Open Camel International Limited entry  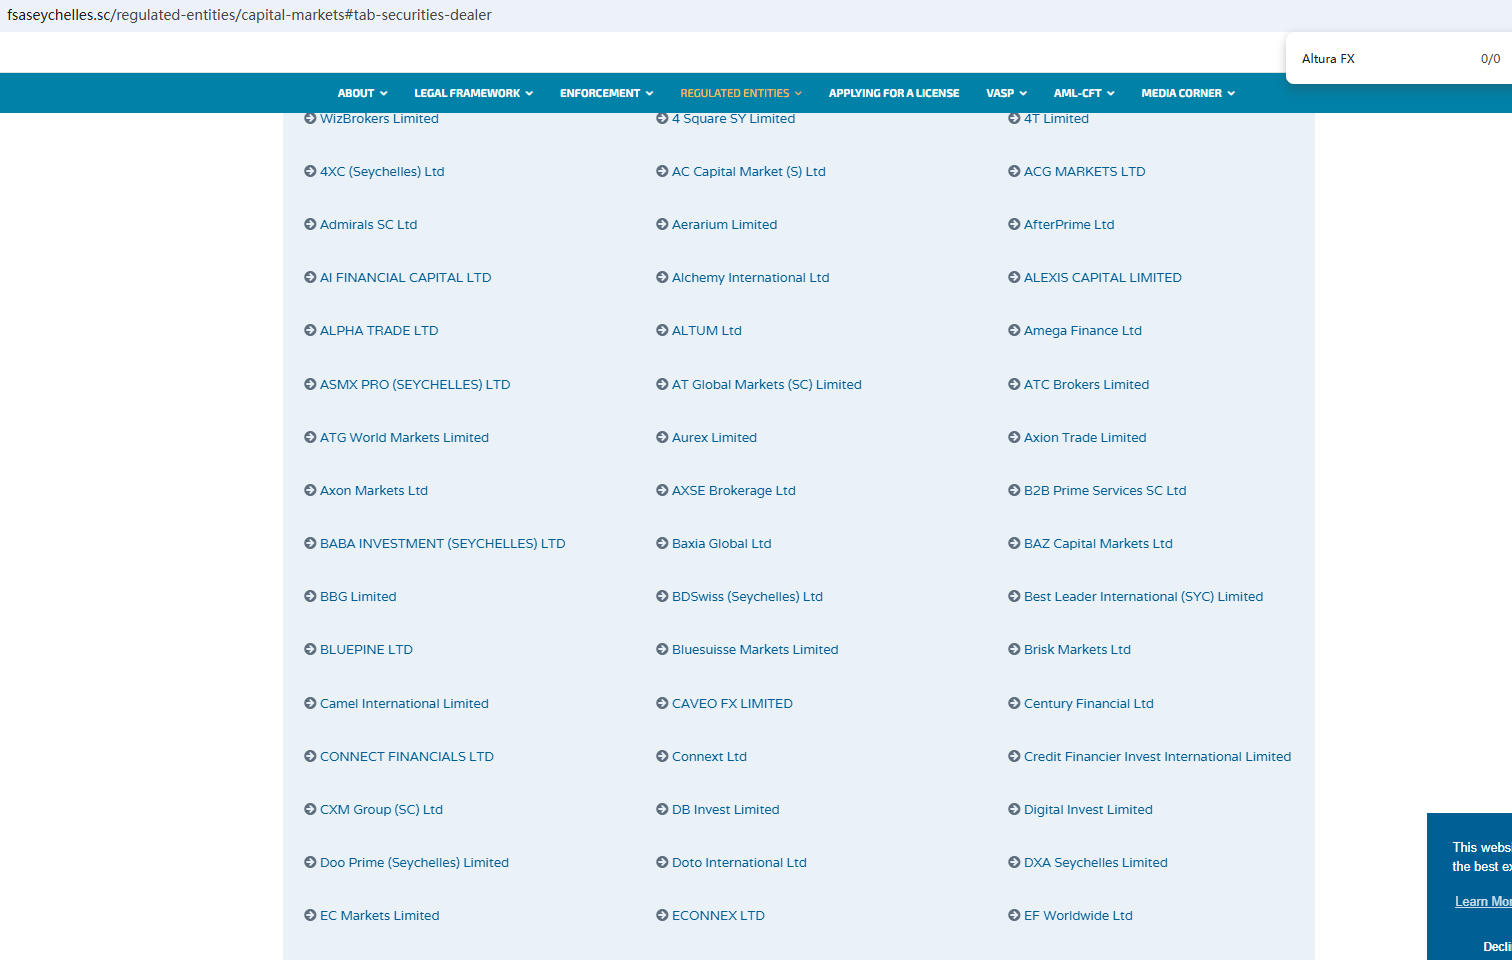point(404,703)
